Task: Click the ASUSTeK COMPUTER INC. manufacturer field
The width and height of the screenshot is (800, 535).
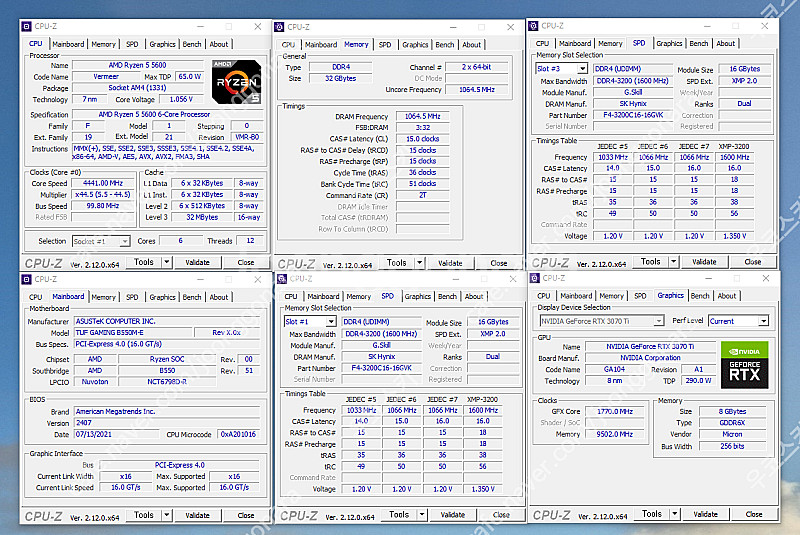Action: 167,321
